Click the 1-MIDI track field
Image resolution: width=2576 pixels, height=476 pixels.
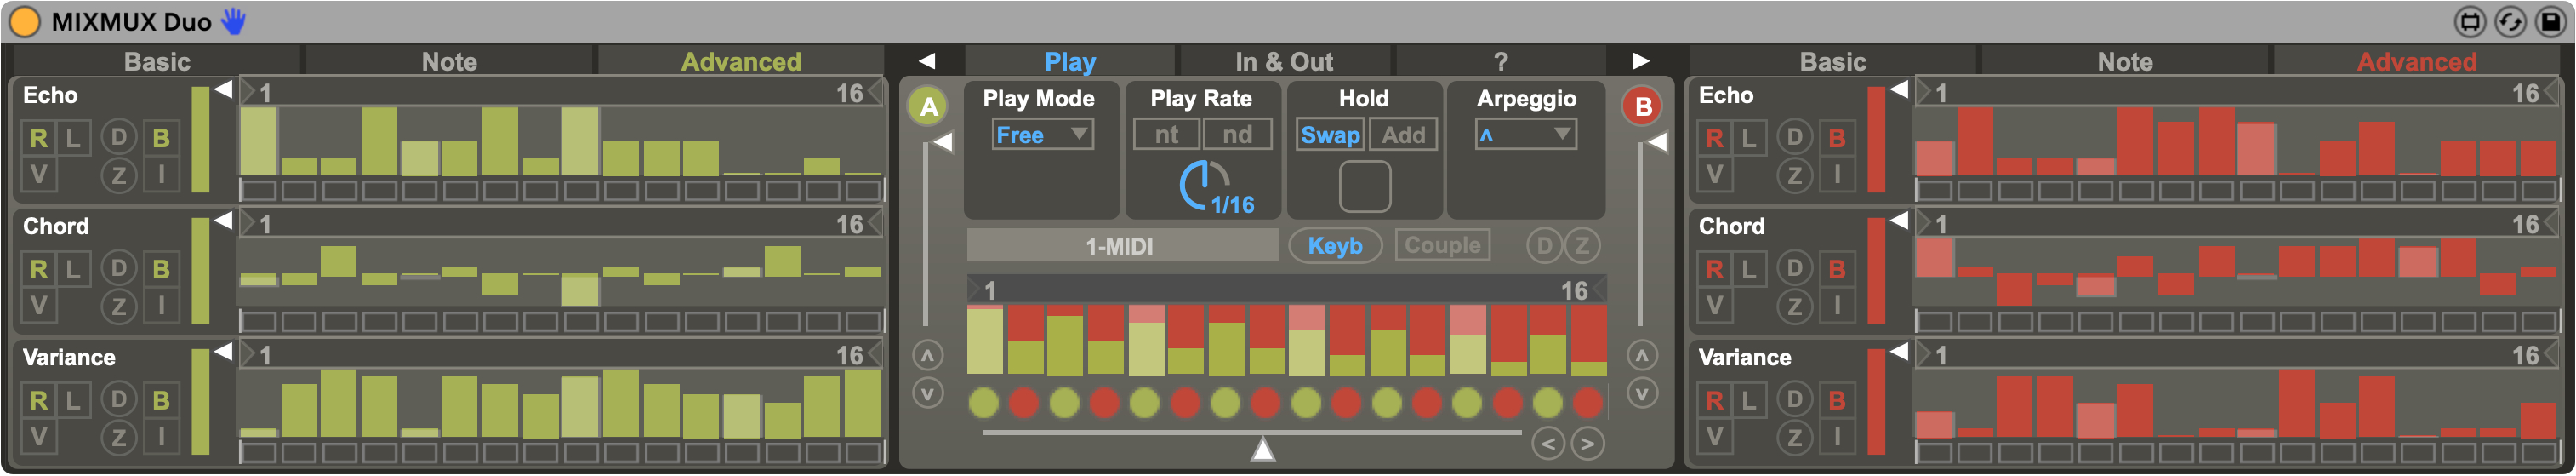1122,245
